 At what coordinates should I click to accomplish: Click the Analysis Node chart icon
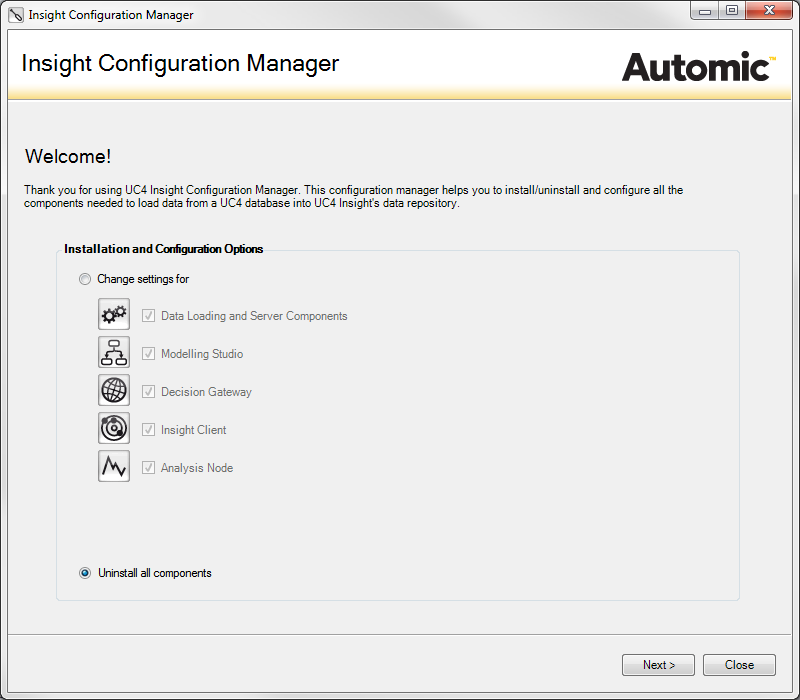114,466
